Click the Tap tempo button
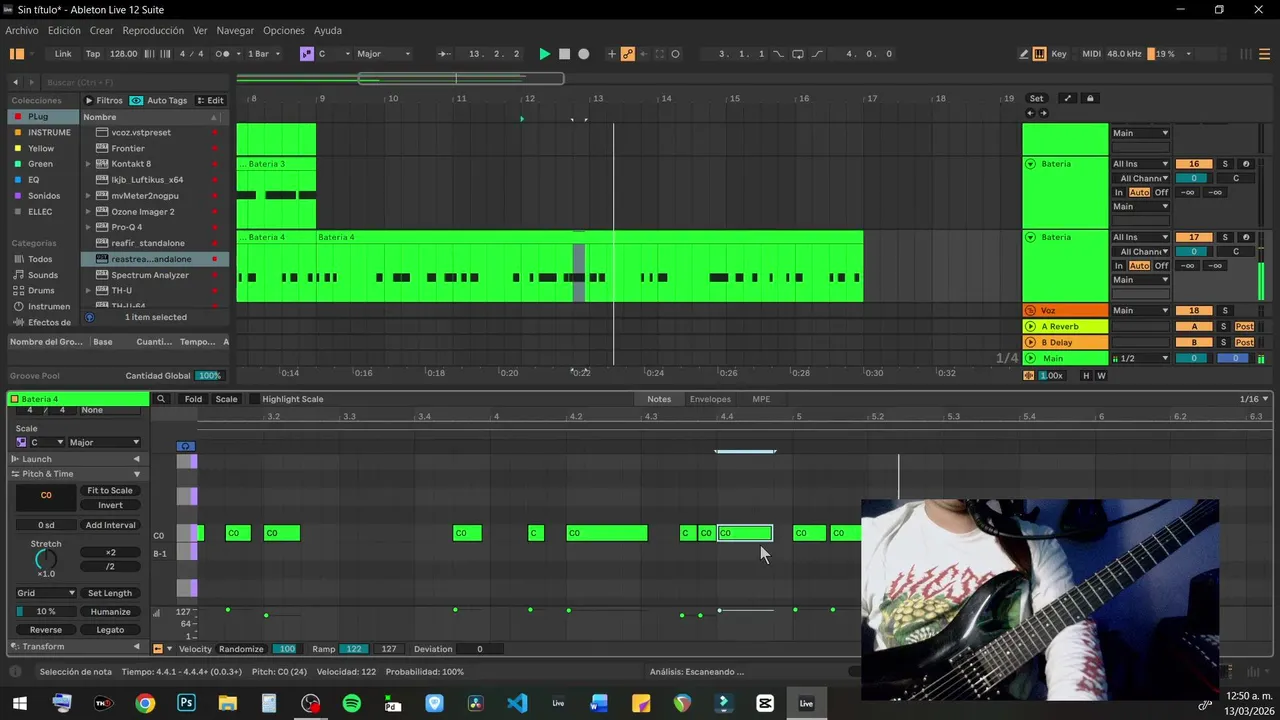This screenshot has height=720, width=1280. pos(93,54)
